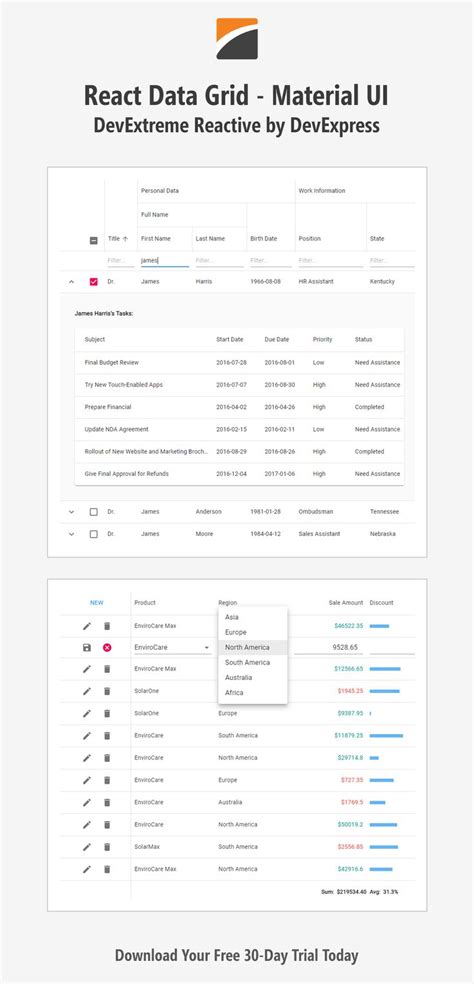Screen dimensions: 474x984
Task: Click the discount bar for $46522.35 row
Action: tap(379, 626)
